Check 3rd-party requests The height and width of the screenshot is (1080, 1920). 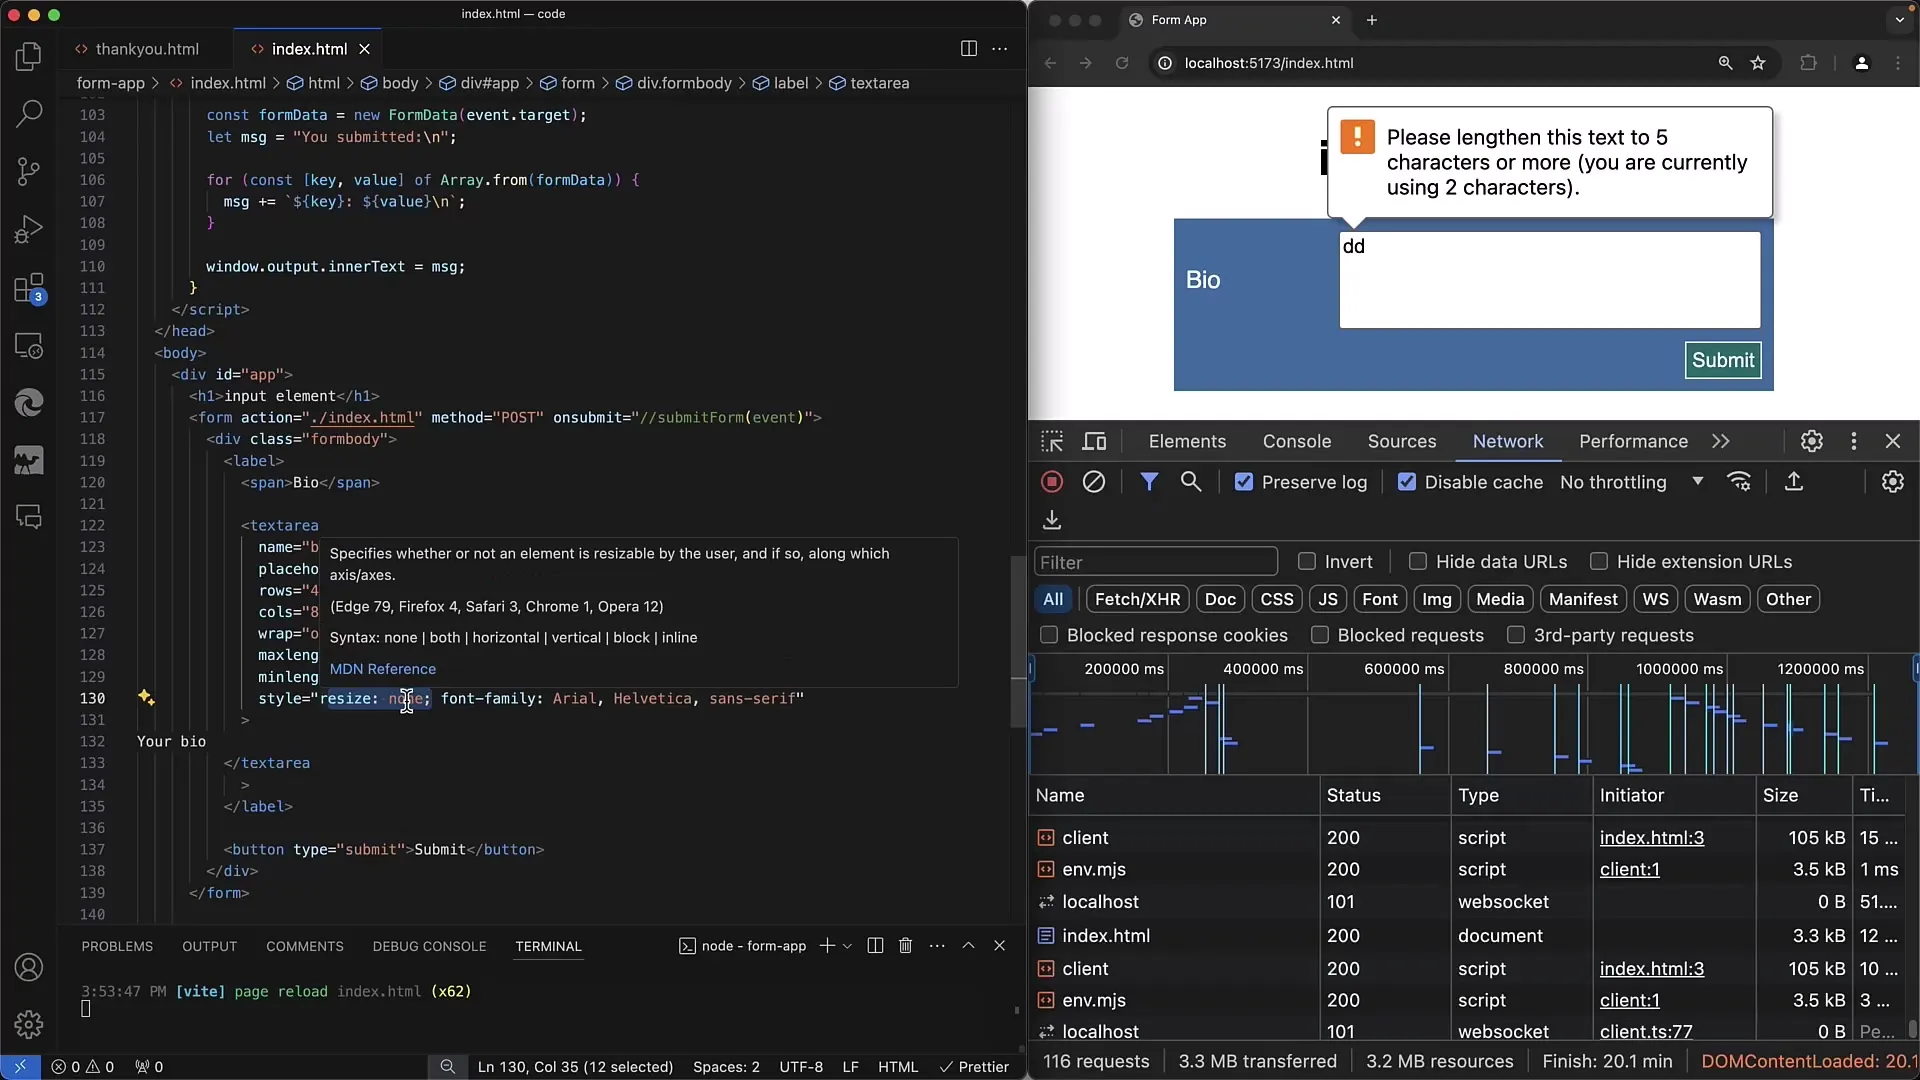point(1516,635)
